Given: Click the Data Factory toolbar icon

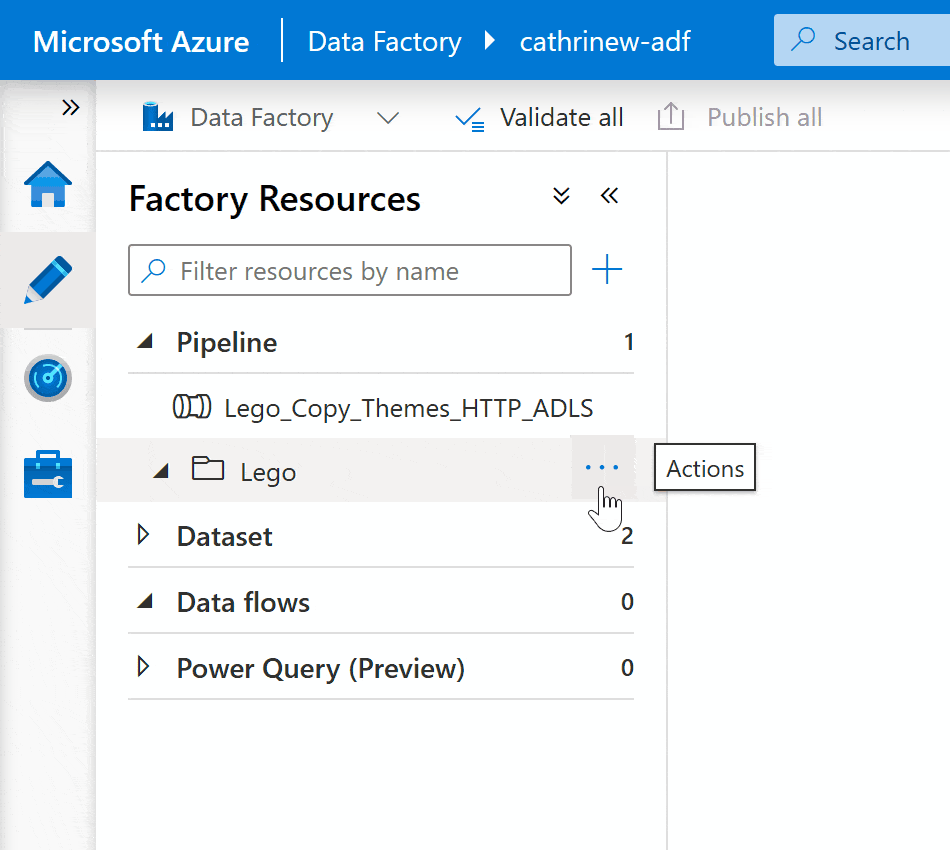Looking at the screenshot, I should click(x=158, y=118).
